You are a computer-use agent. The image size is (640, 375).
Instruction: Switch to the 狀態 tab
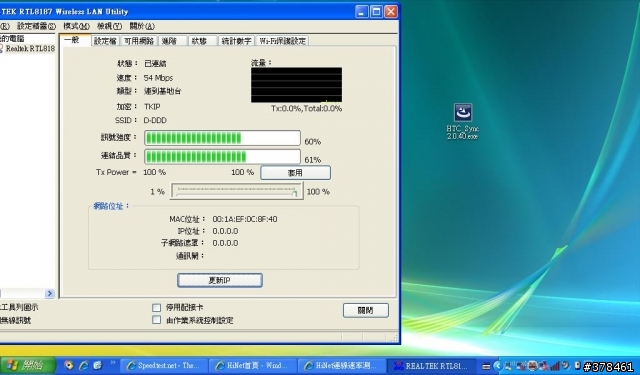tap(202, 41)
